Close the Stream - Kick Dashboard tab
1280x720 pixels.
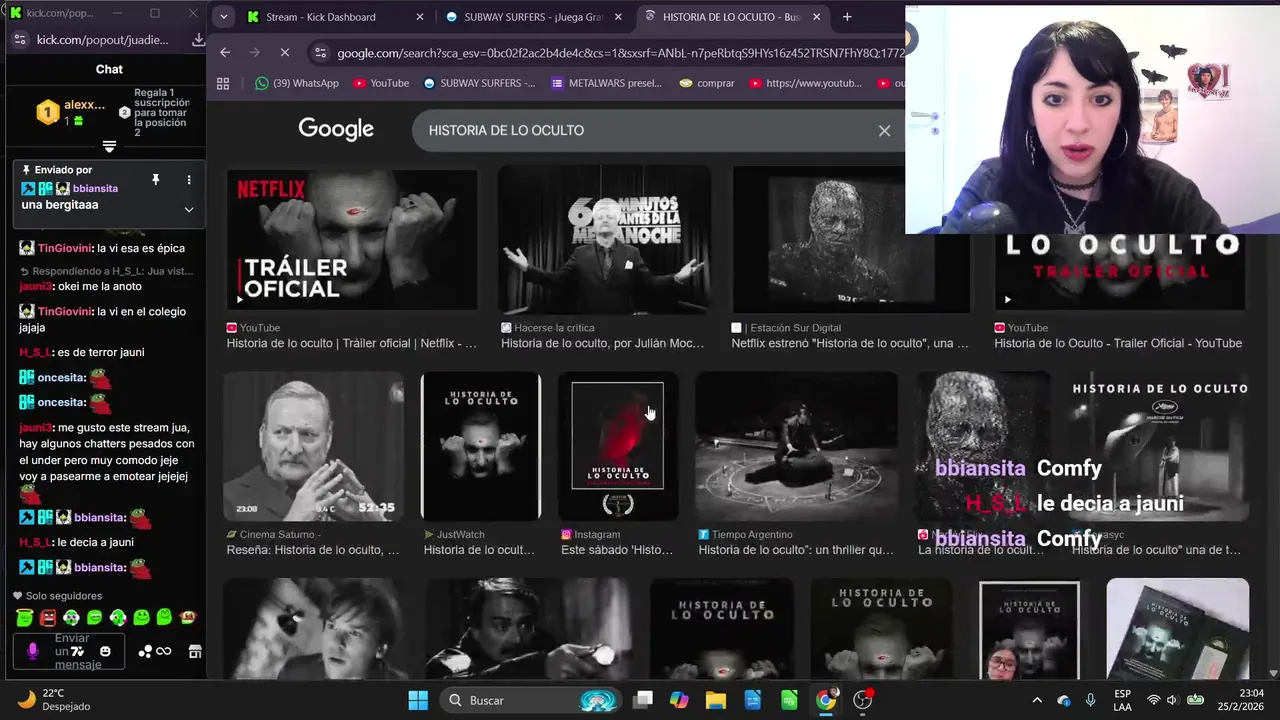coord(420,17)
